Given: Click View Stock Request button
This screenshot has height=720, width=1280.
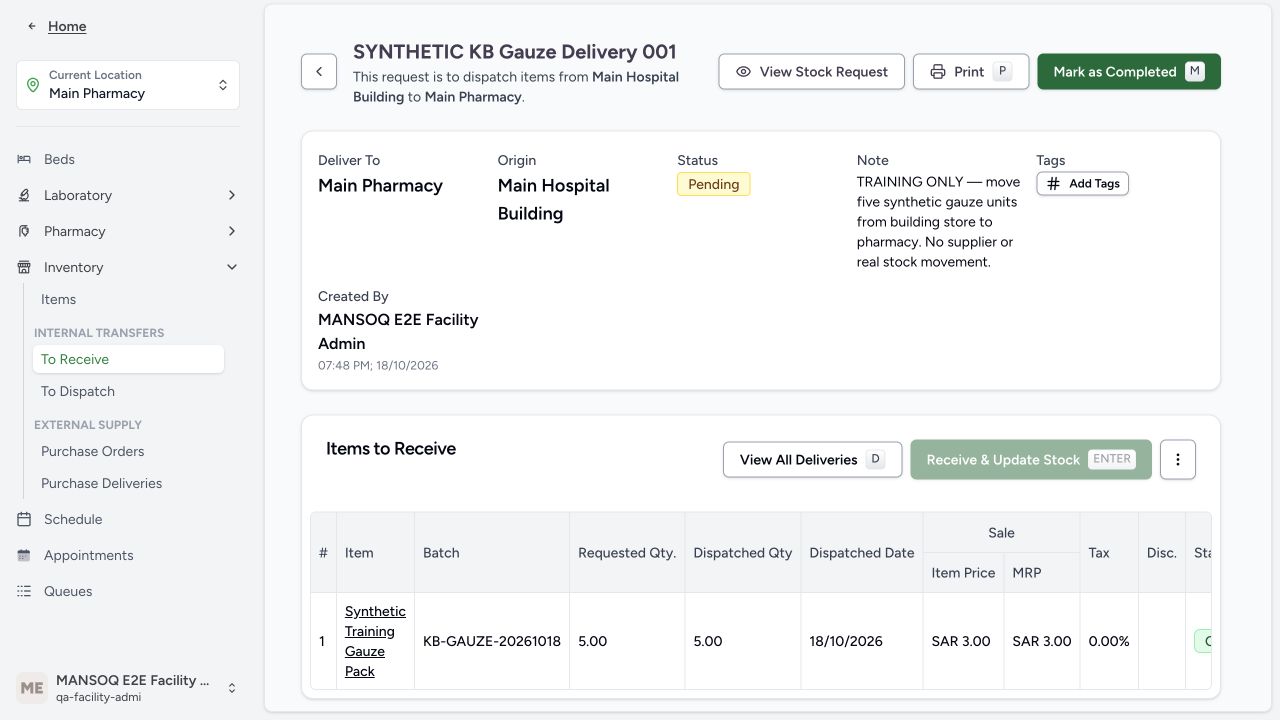Looking at the screenshot, I should coord(811,72).
